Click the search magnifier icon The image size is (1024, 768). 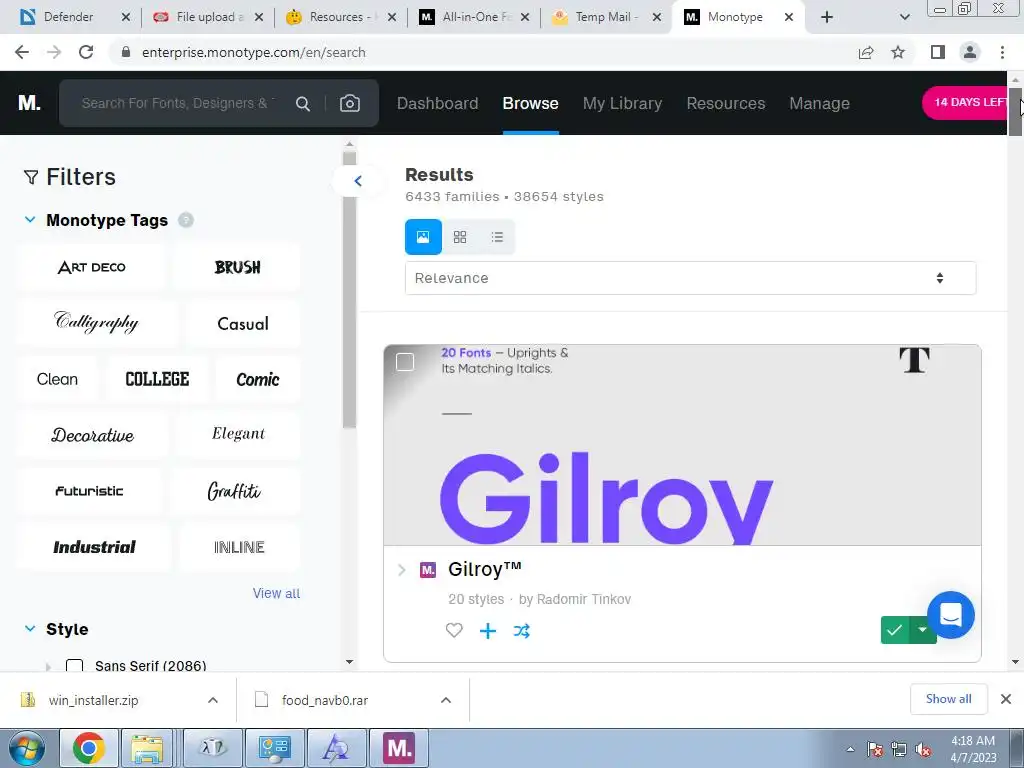303,103
